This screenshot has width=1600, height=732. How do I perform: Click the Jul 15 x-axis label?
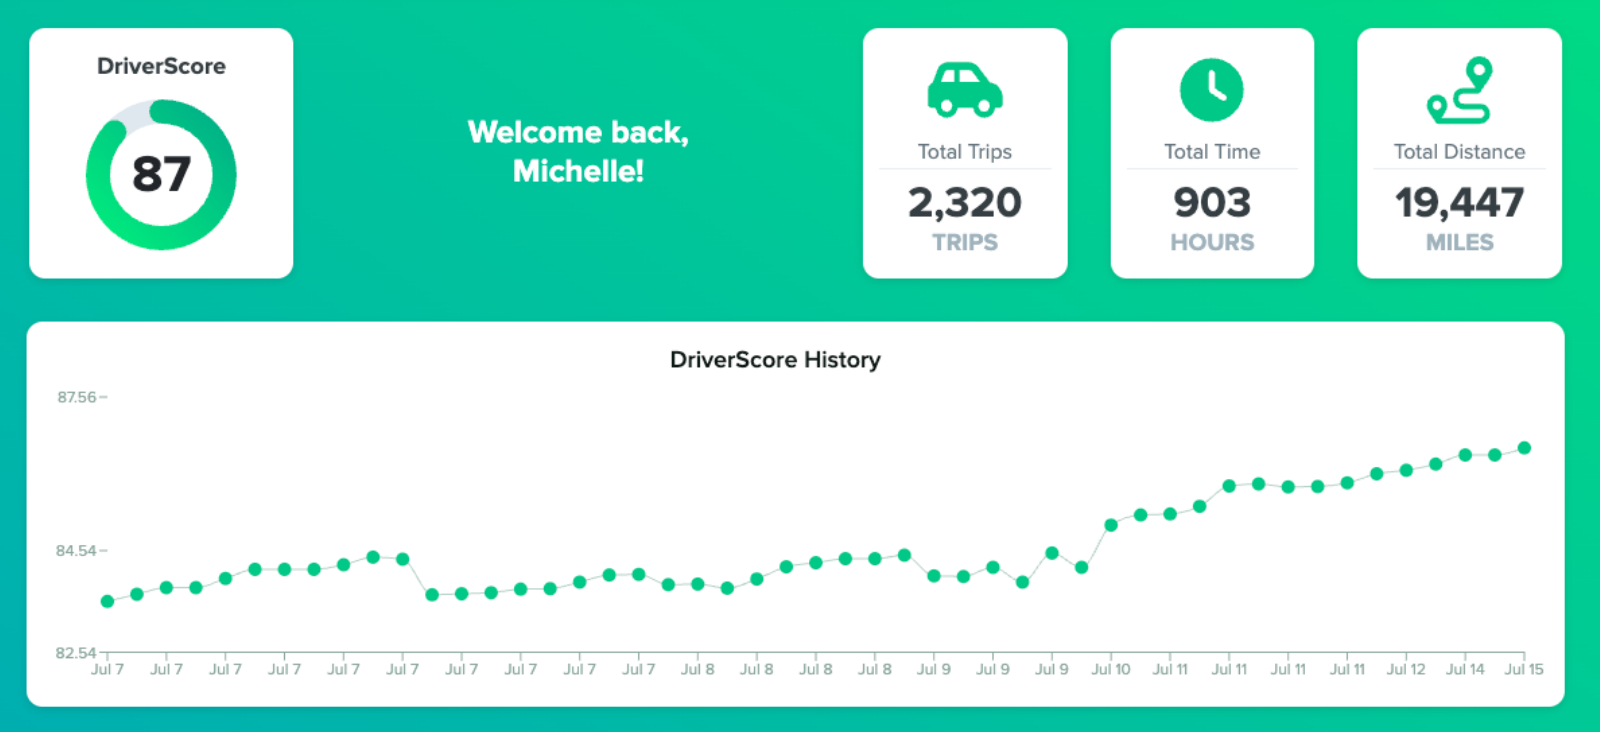1524,669
